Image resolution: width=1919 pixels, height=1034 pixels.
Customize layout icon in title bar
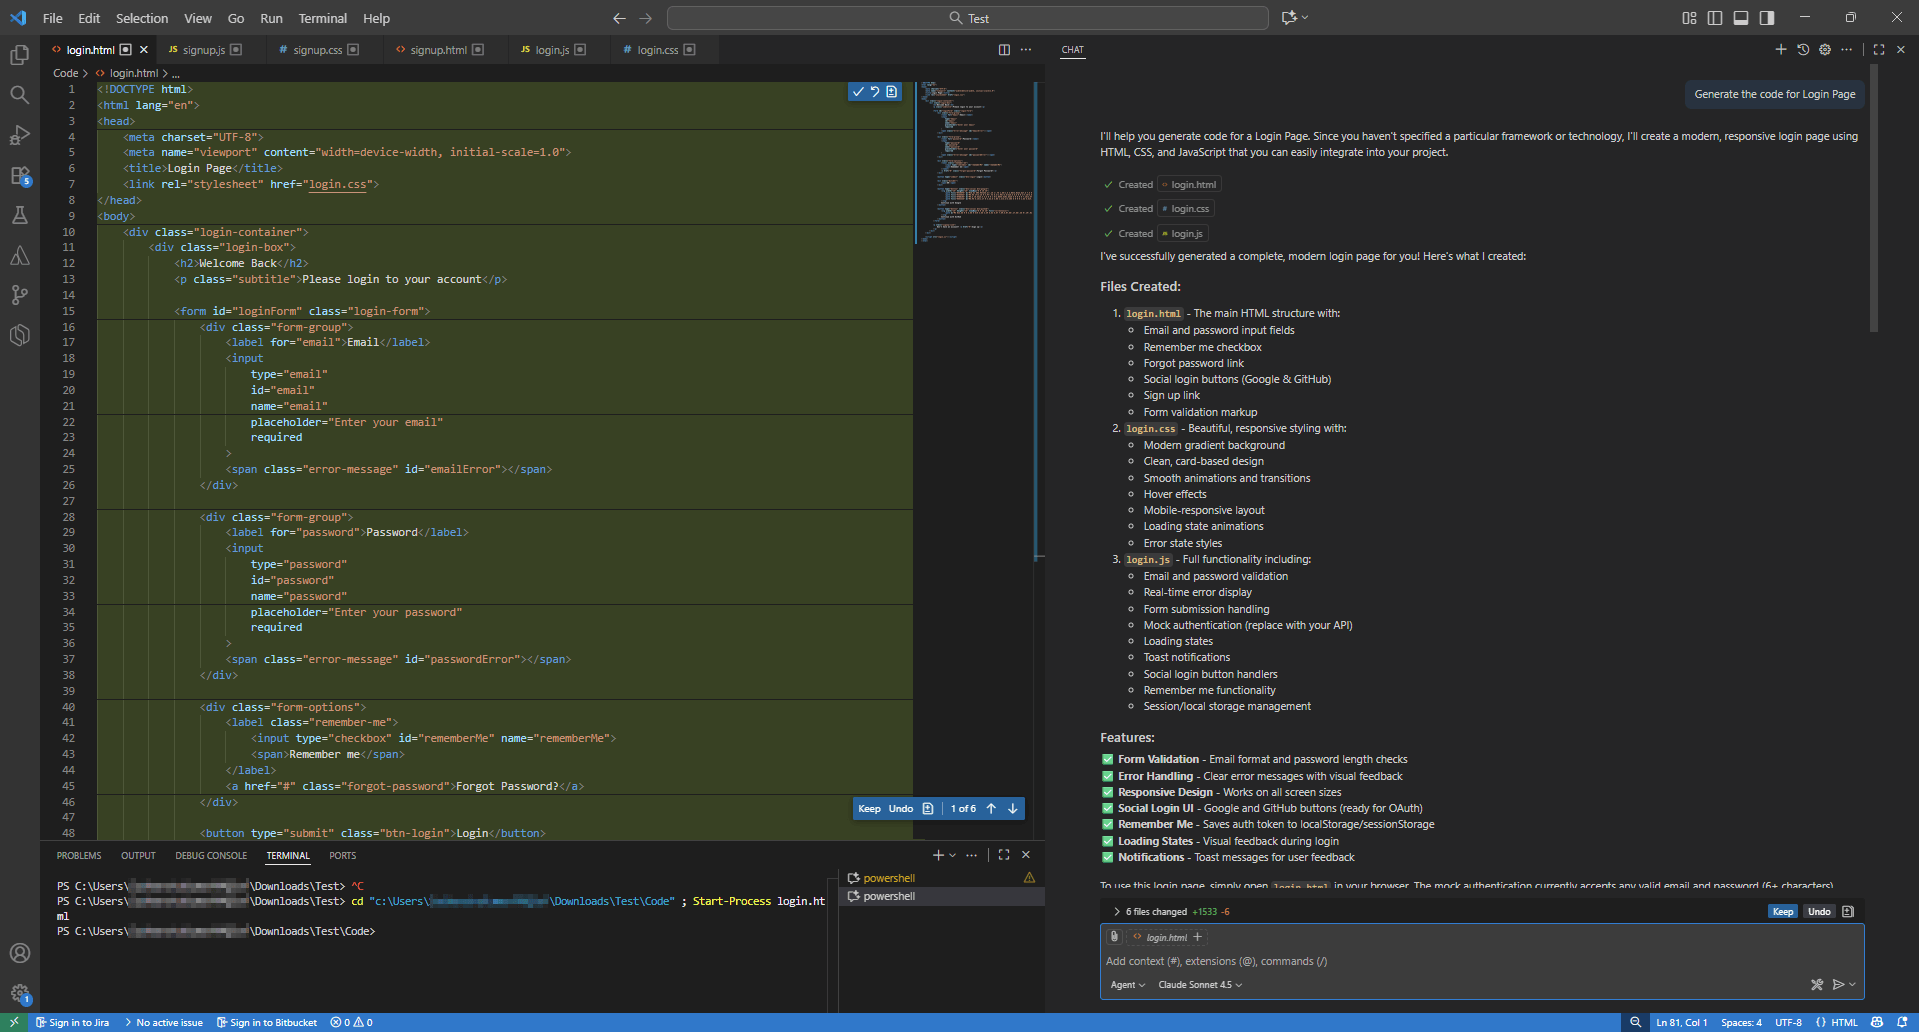[x=1689, y=18]
